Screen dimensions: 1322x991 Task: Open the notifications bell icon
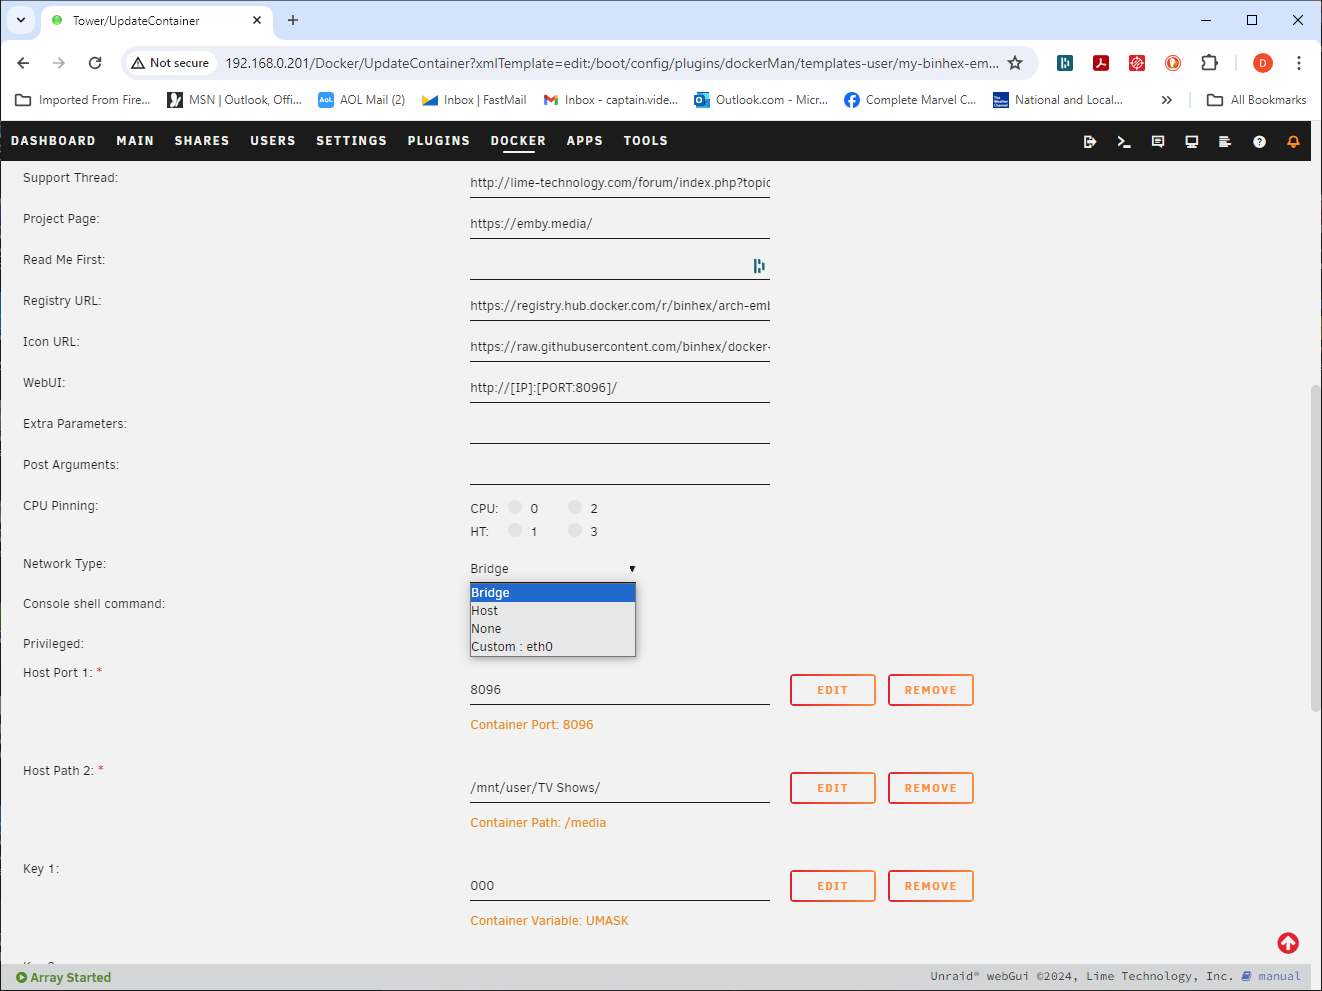pyautogui.click(x=1293, y=142)
